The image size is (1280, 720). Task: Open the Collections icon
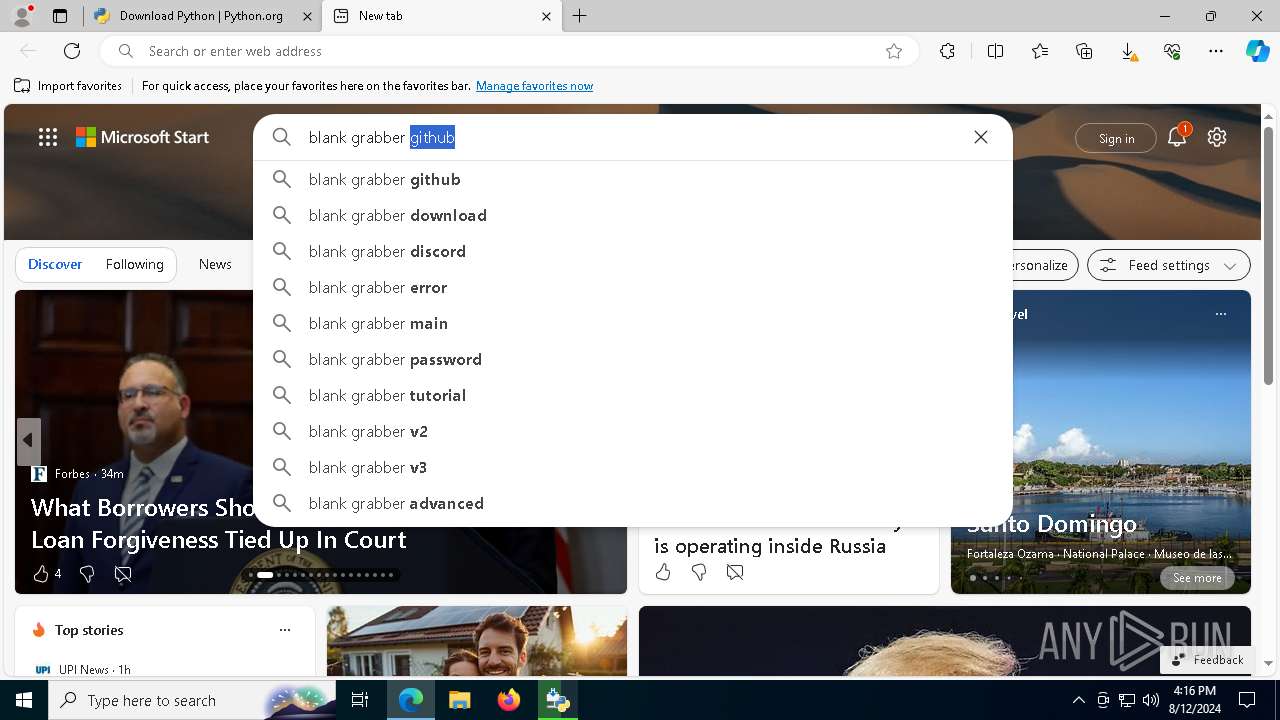pos(1084,51)
